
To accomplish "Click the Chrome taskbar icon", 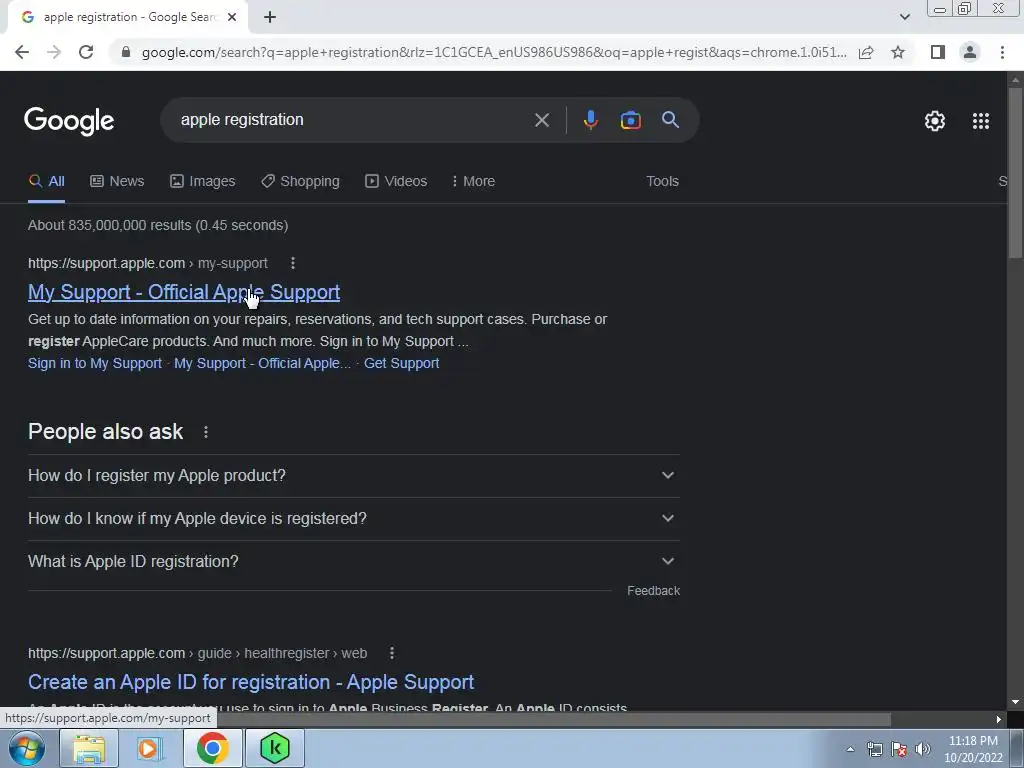I will pos(212,748).
